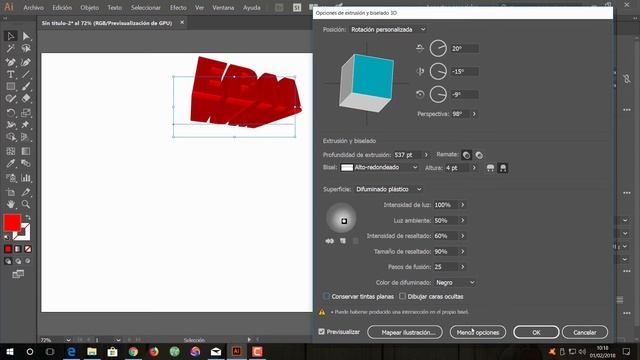The width and height of the screenshot is (640, 360).
Task: Click the blue cube rotation preview
Action: point(367,83)
